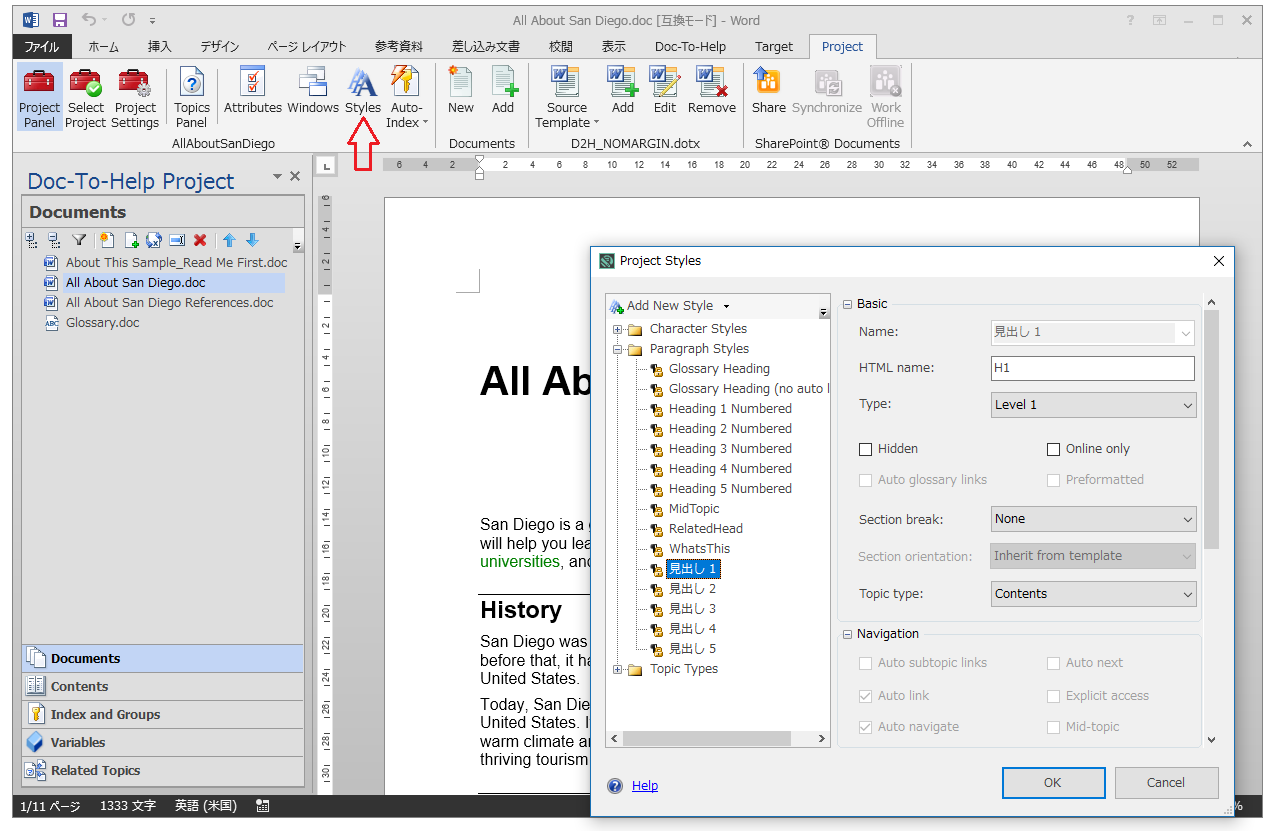Toggle the Auto navigate checkbox

[x=866, y=727]
